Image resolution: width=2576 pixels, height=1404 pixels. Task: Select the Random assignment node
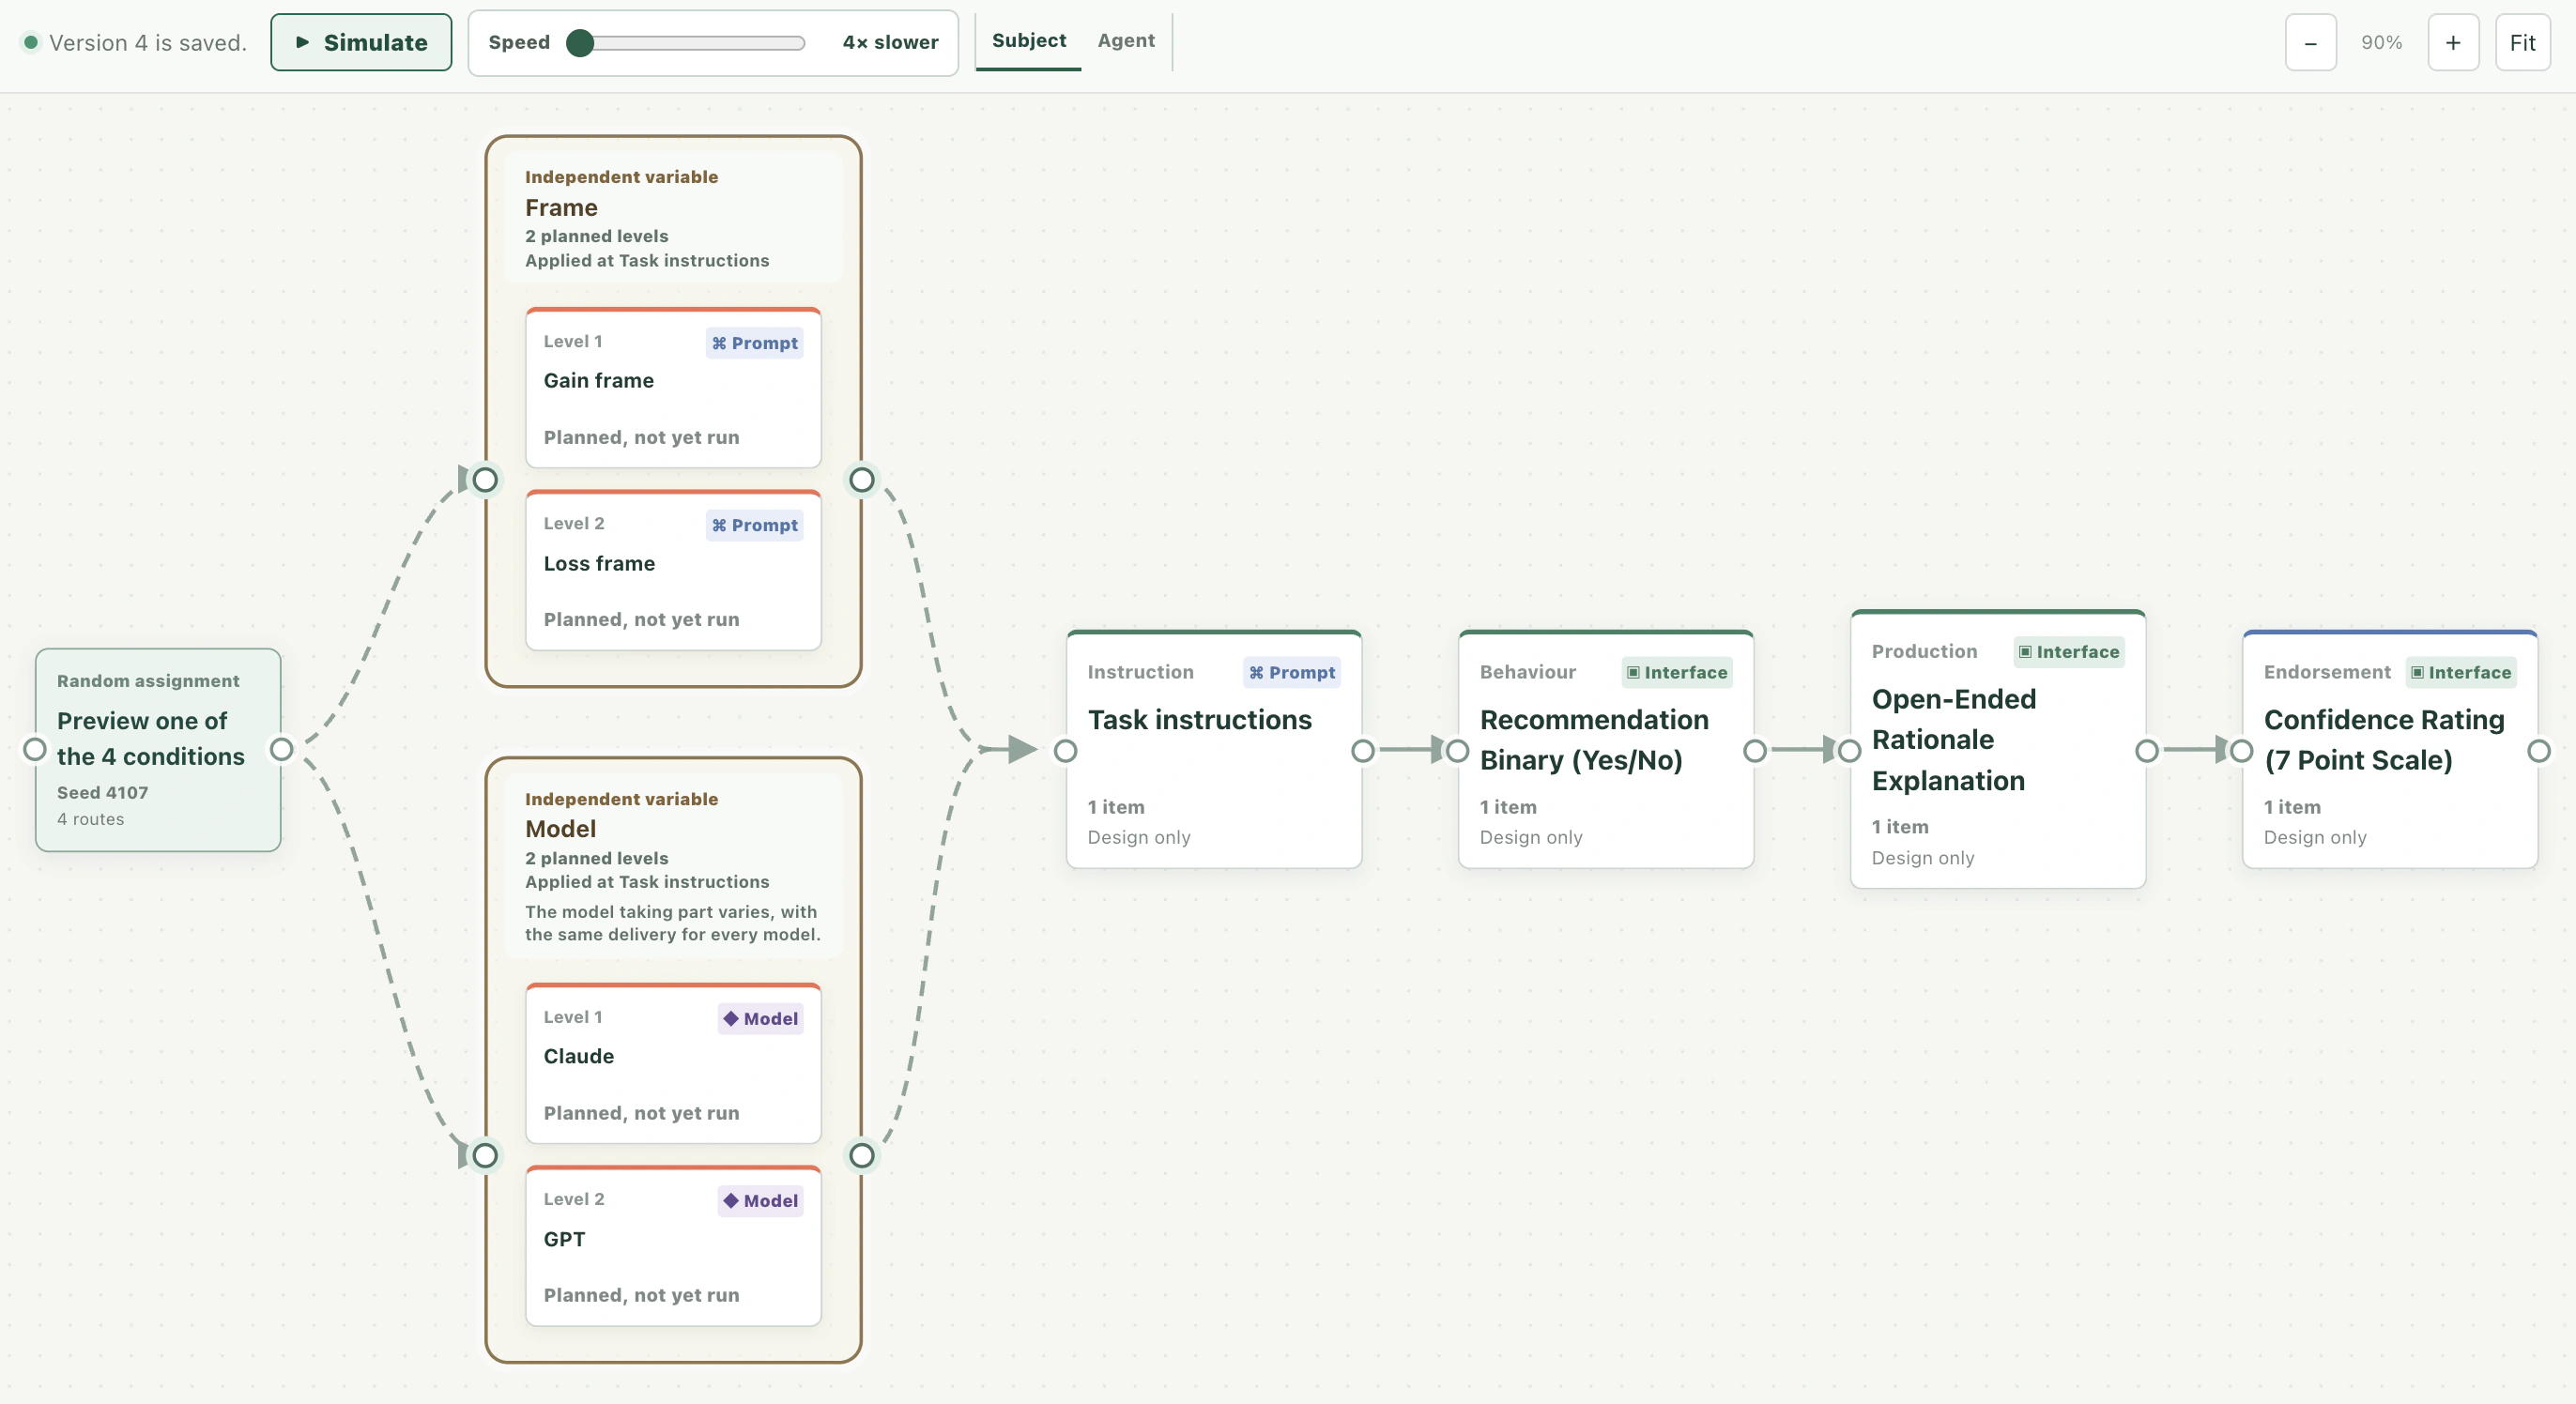pyautogui.click(x=158, y=750)
